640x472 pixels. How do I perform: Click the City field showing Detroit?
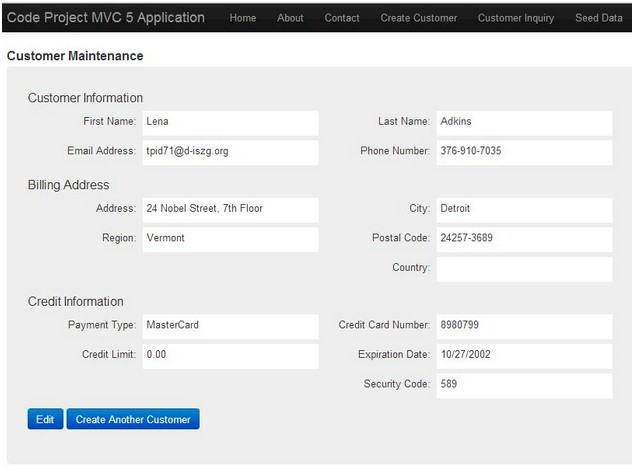point(524,210)
